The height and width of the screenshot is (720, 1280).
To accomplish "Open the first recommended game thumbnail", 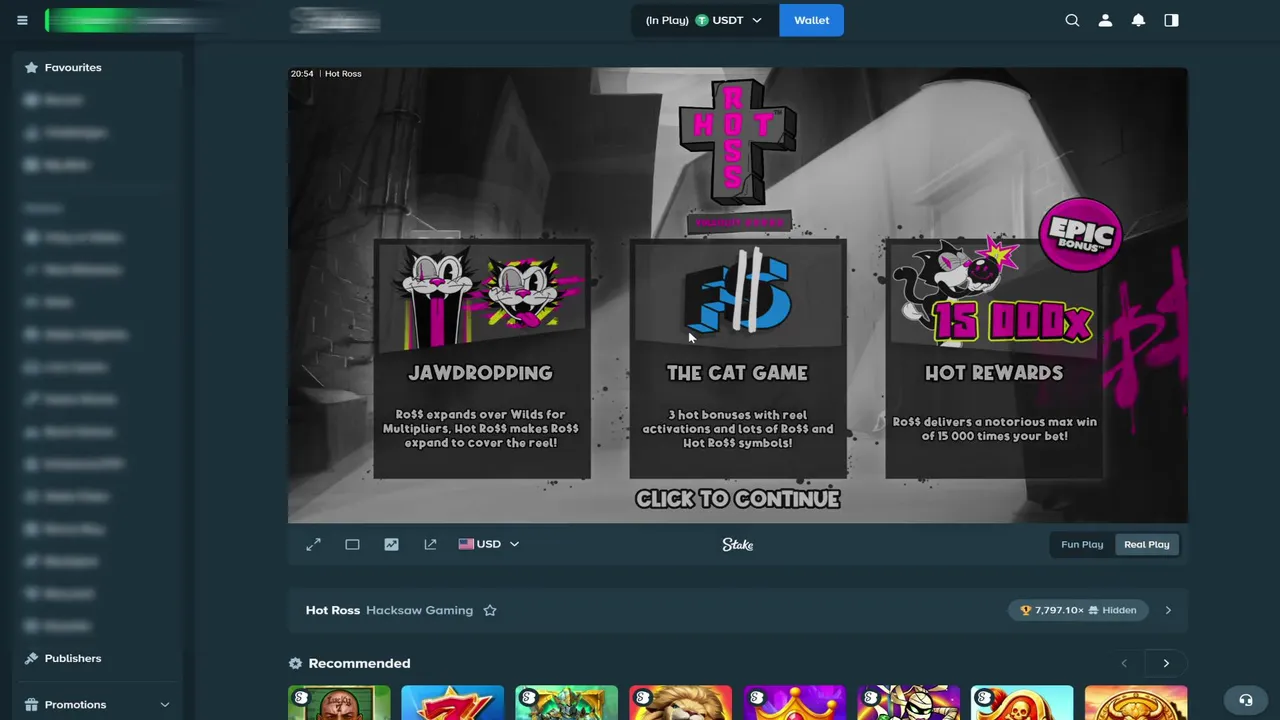I will pos(339,703).
